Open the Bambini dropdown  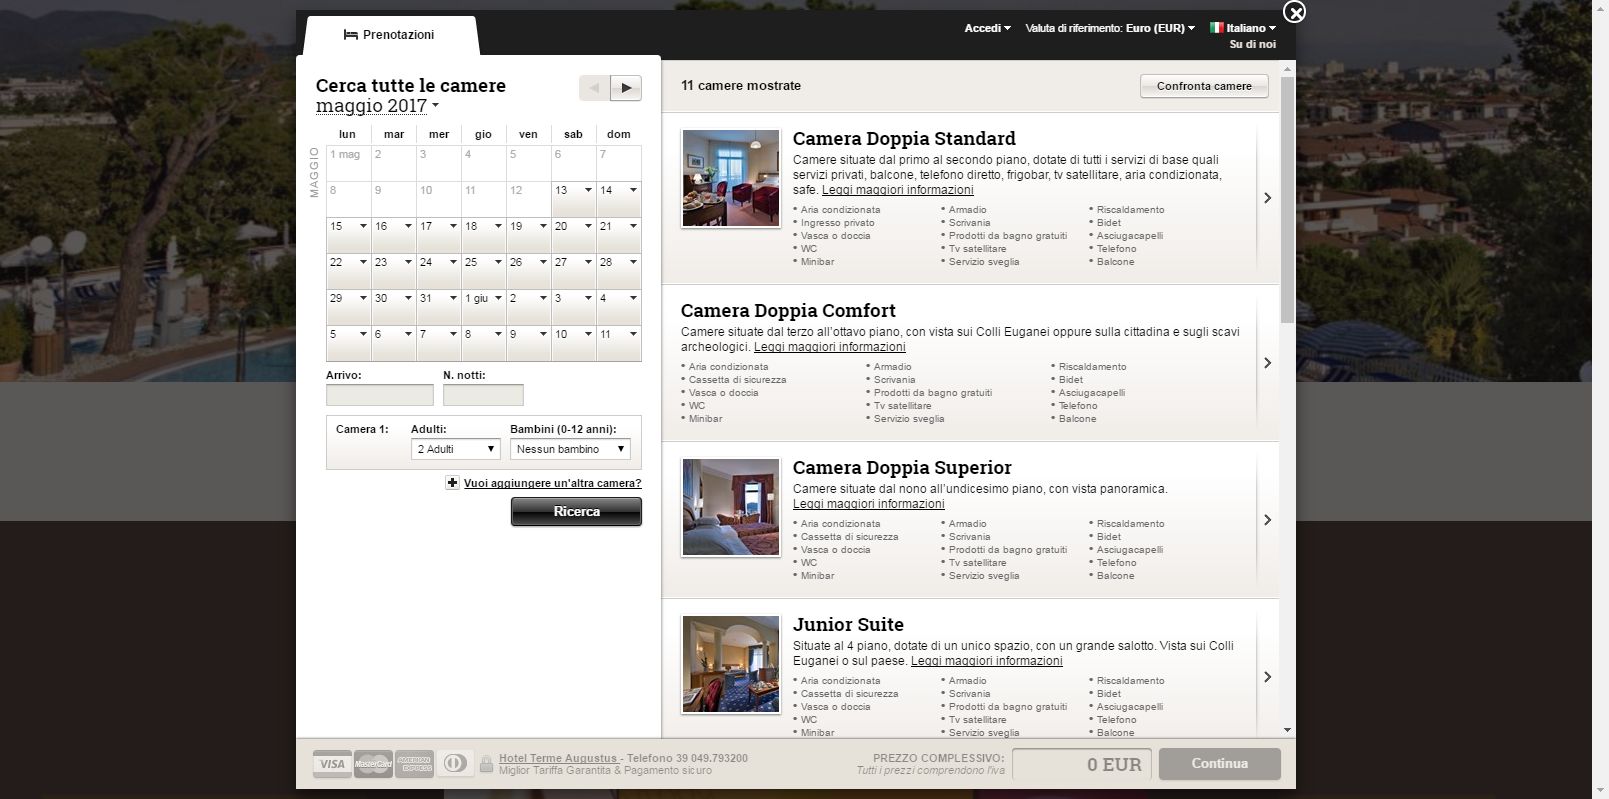click(x=570, y=449)
